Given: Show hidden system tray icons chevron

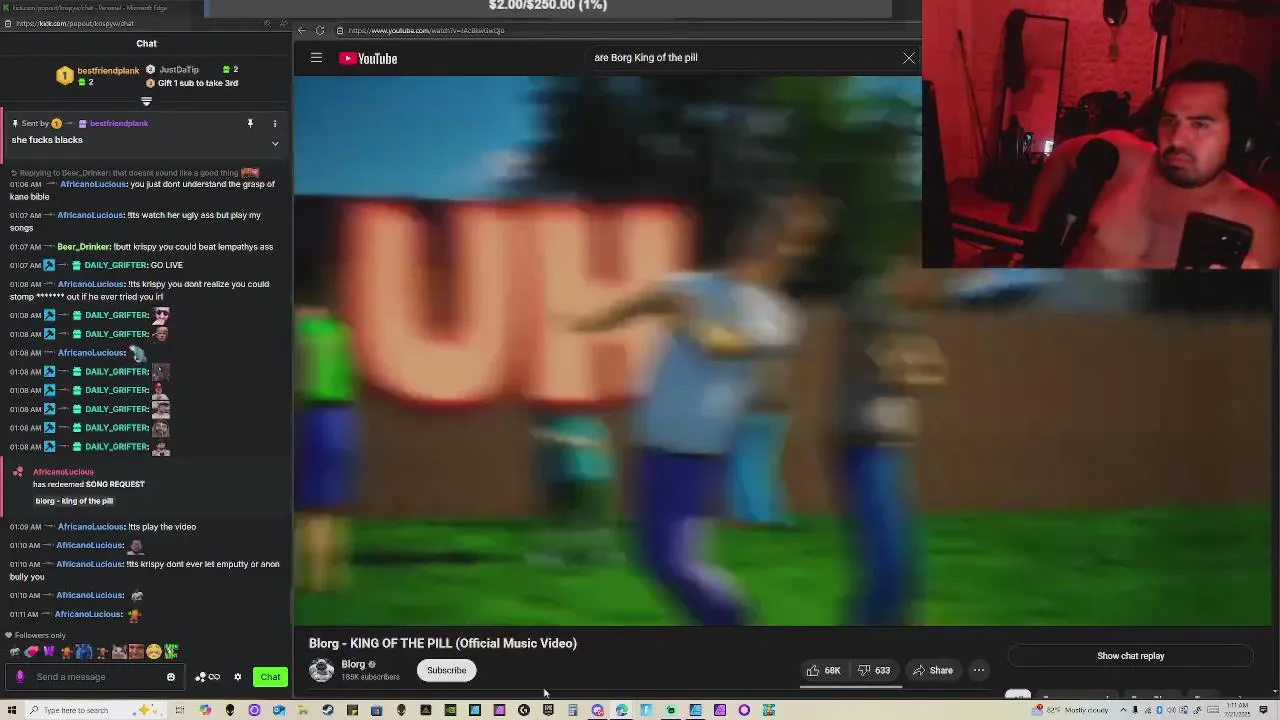Looking at the screenshot, I should click(x=1123, y=710).
